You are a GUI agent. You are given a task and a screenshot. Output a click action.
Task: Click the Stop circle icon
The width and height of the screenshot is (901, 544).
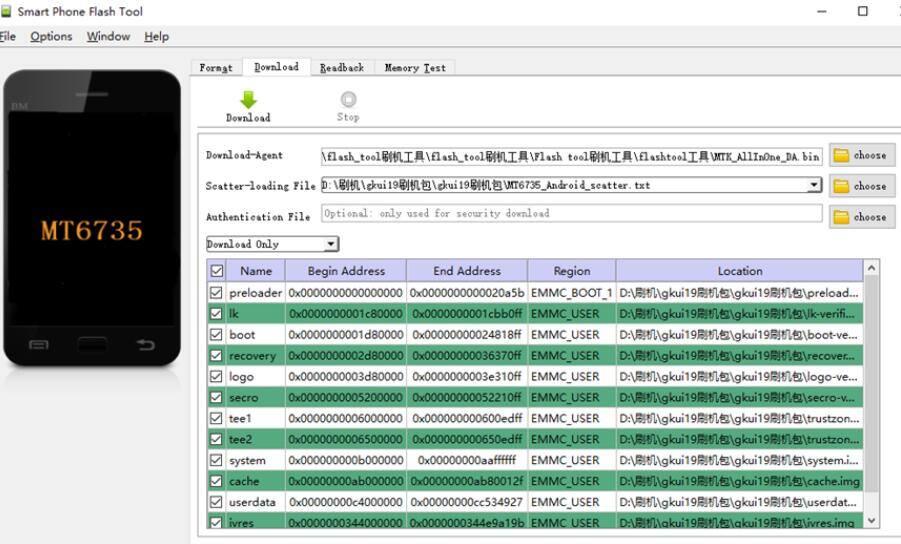tap(348, 99)
